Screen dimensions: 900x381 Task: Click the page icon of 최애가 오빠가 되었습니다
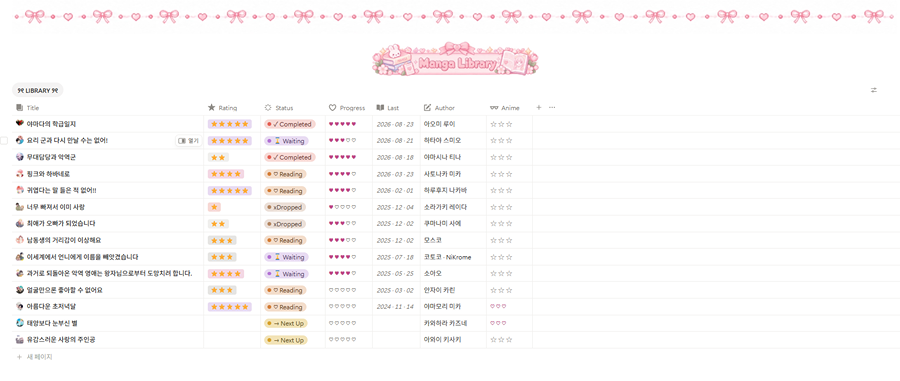pyautogui.click(x=20, y=224)
